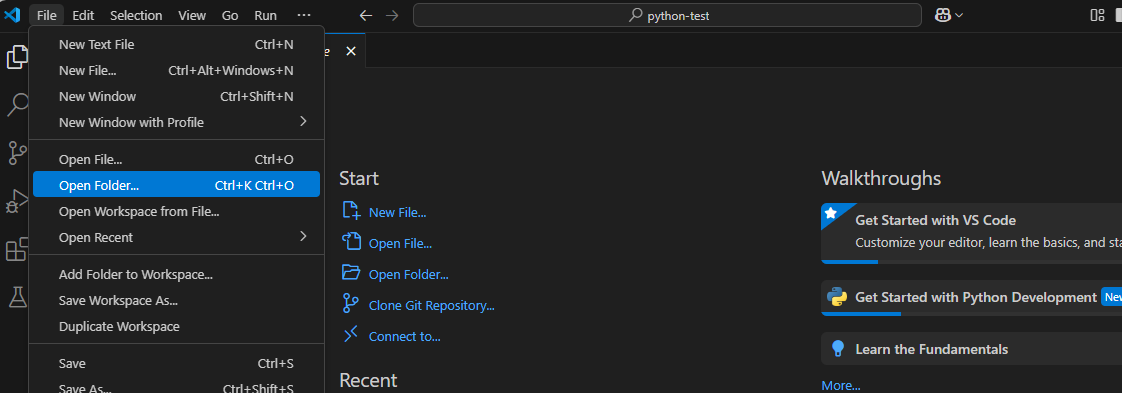Choose Add Folder to Workspace...
Image resolution: width=1122 pixels, height=393 pixels.
(x=176, y=274)
